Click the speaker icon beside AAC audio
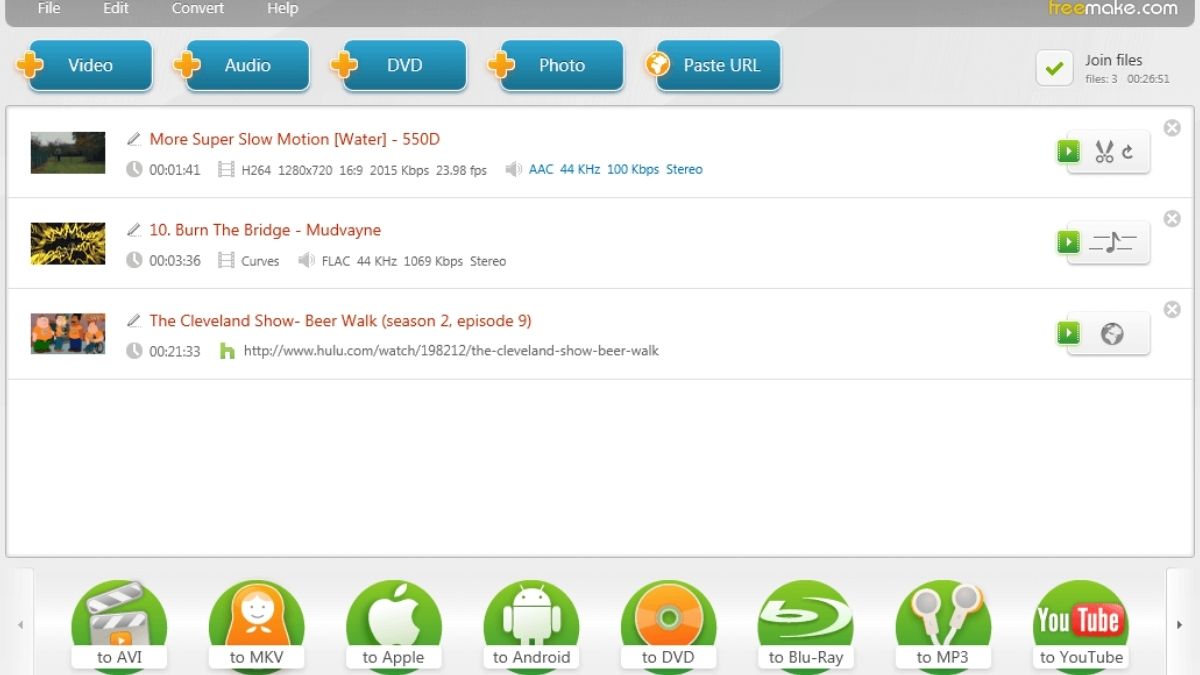This screenshot has width=1200, height=675. pyautogui.click(x=513, y=169)
